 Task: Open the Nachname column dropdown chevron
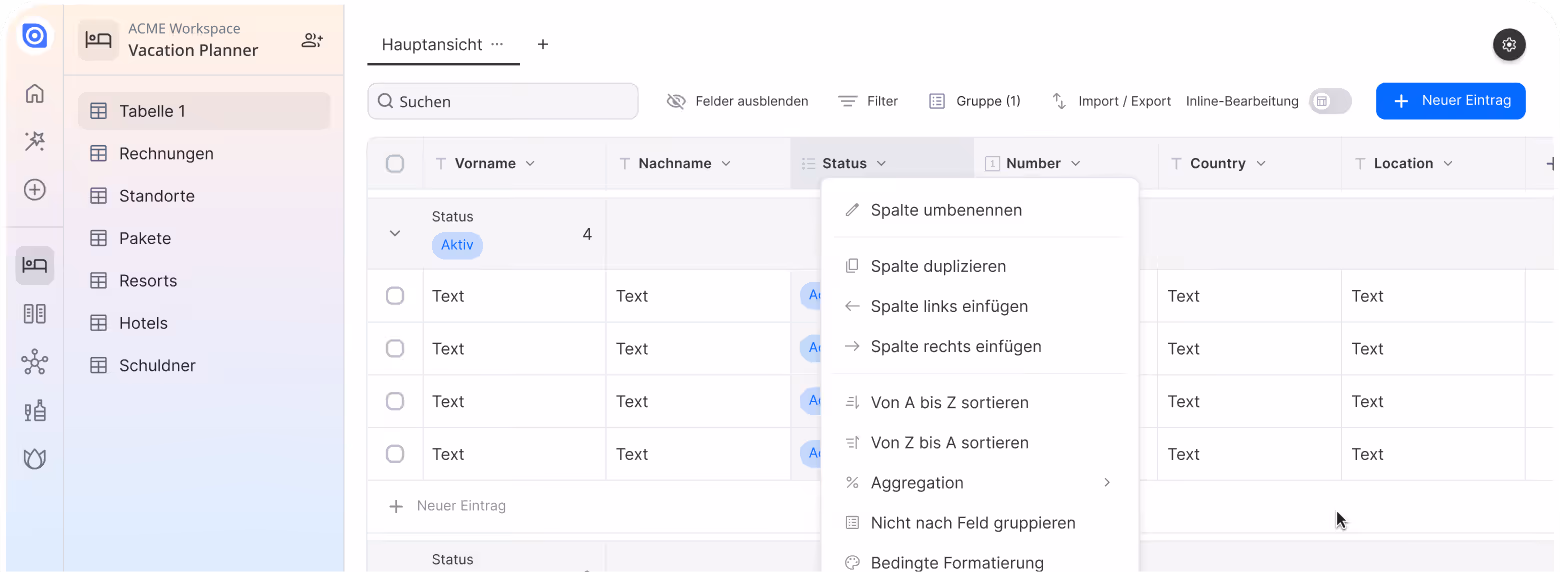[726, 164]
